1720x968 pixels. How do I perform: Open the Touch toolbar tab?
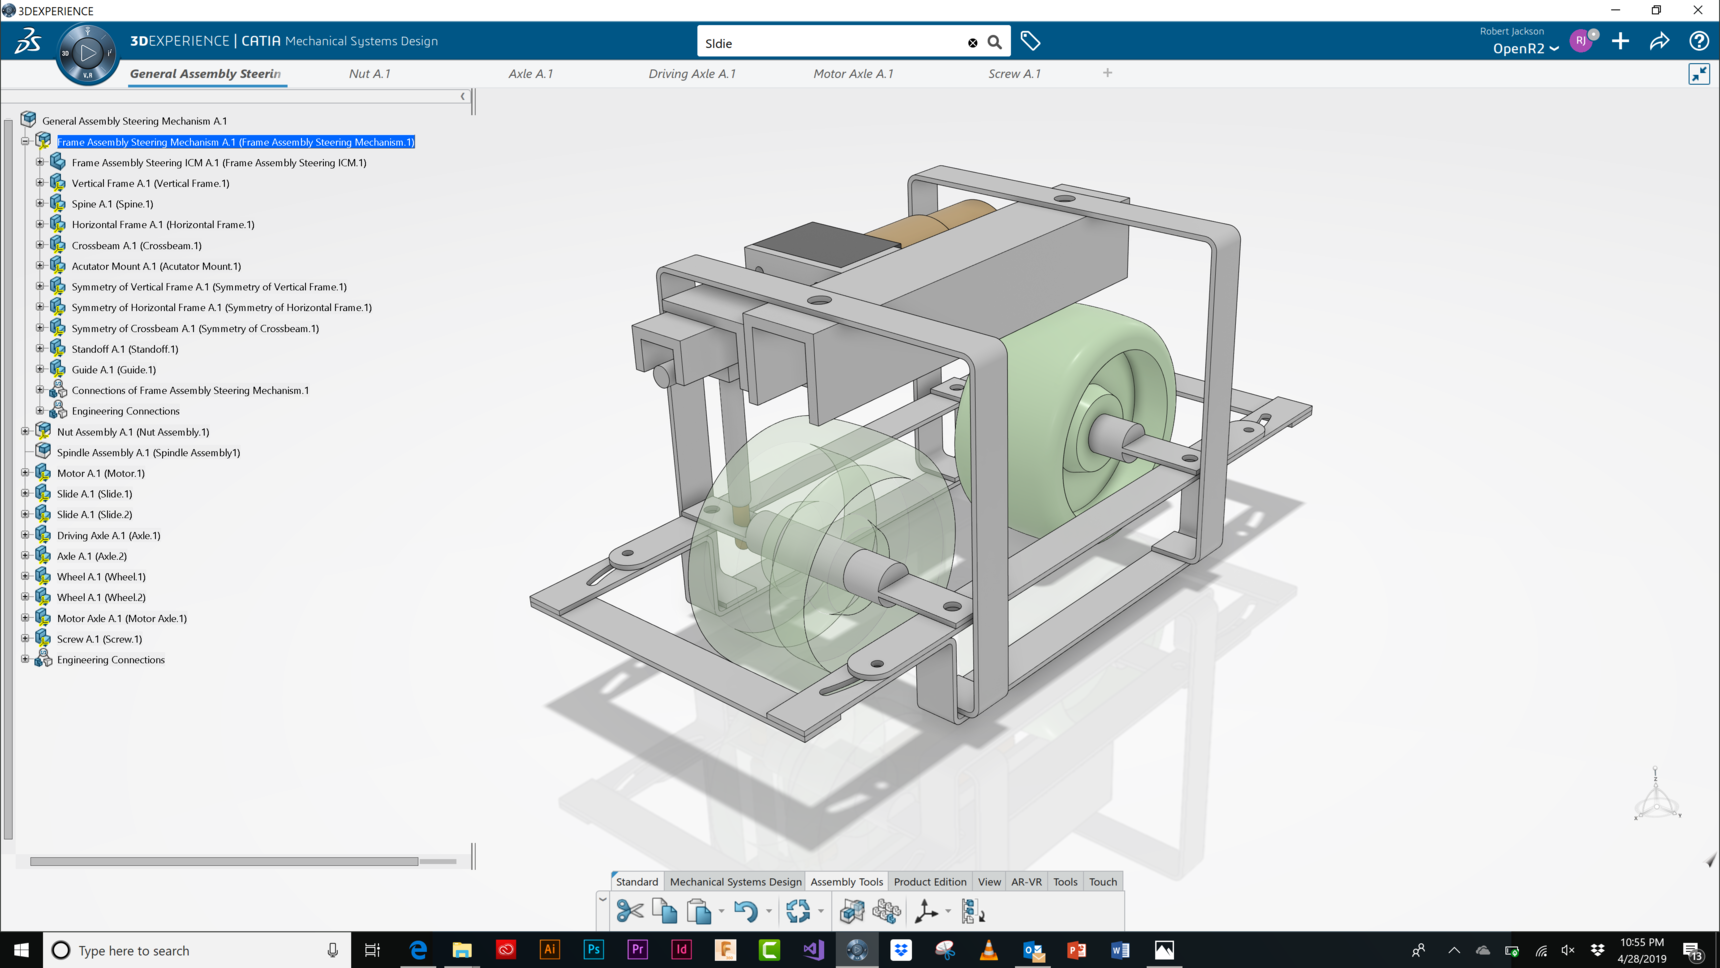[x=1102, y=881]
